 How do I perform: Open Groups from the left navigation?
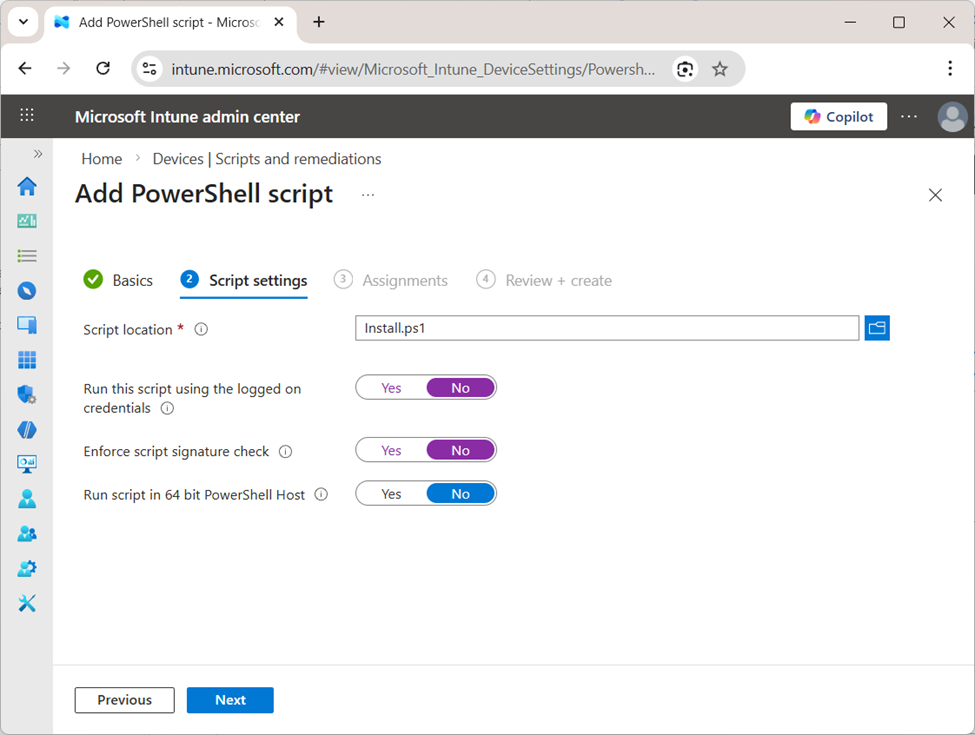(x=27, y=533)
